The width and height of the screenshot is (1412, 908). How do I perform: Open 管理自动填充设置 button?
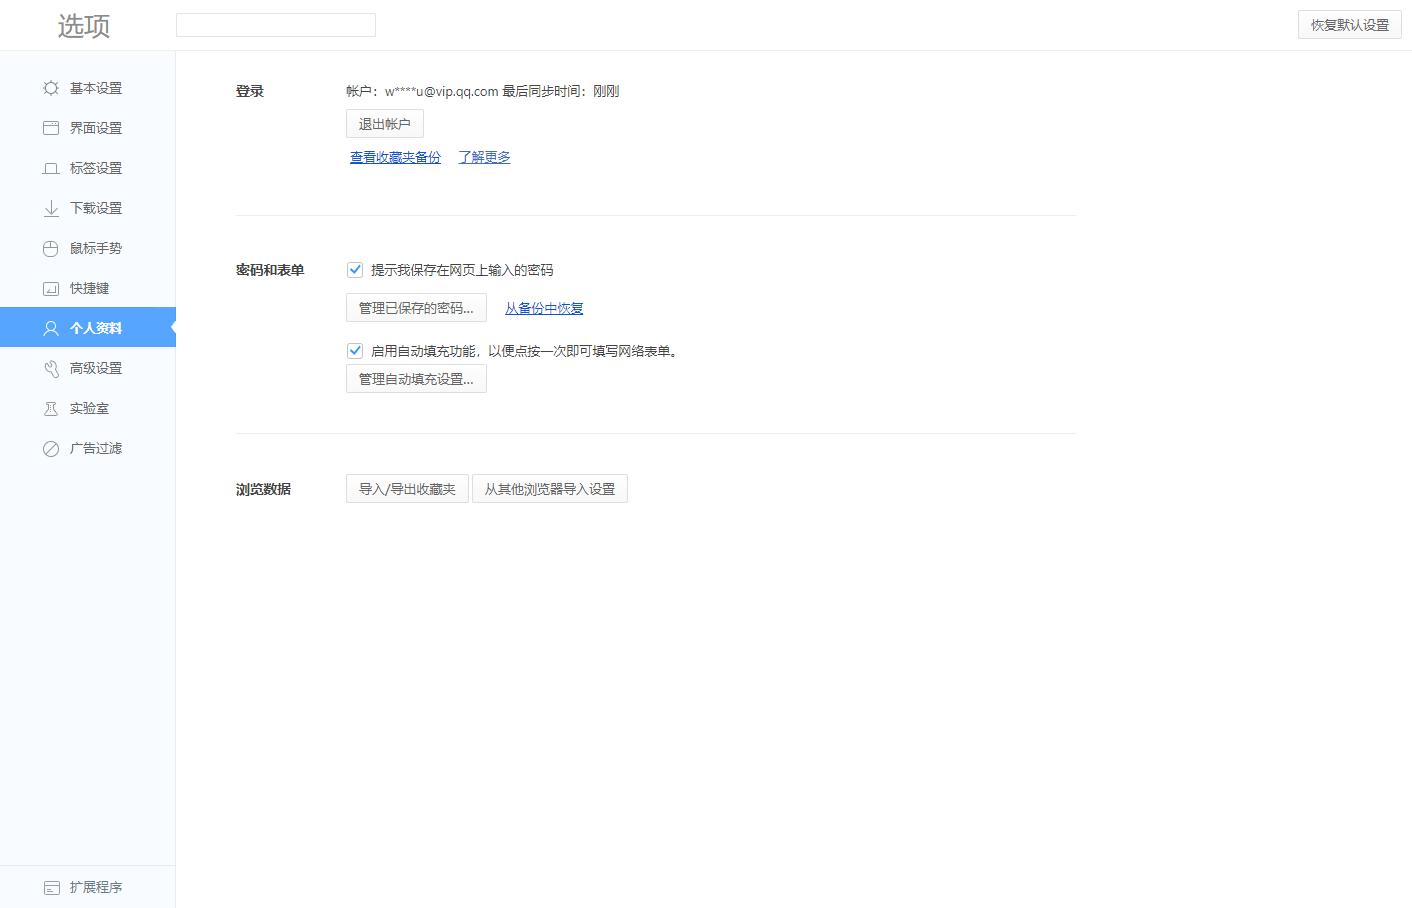(416, 379)
